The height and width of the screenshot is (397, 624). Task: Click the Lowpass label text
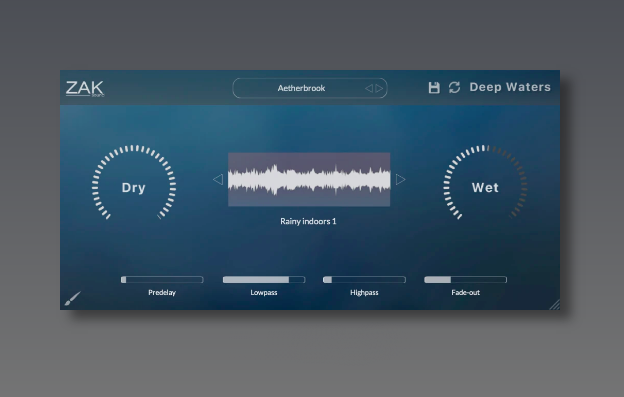coord(264,293)
